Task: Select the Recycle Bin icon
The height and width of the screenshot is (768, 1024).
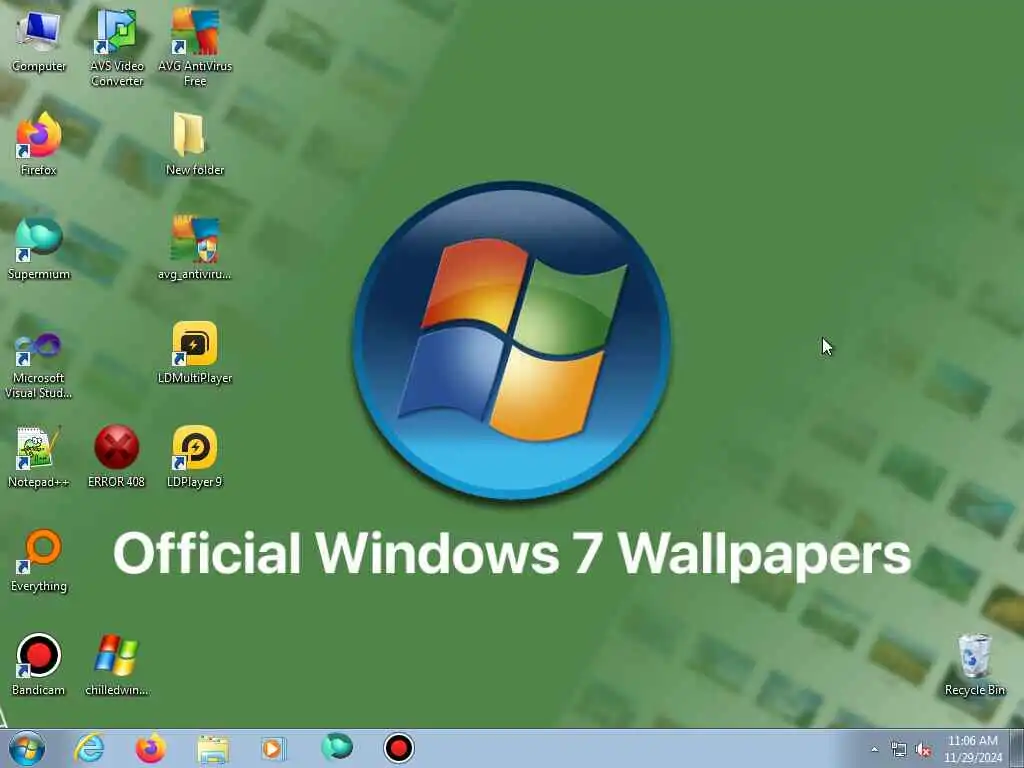Action: [x=974, y=664]
